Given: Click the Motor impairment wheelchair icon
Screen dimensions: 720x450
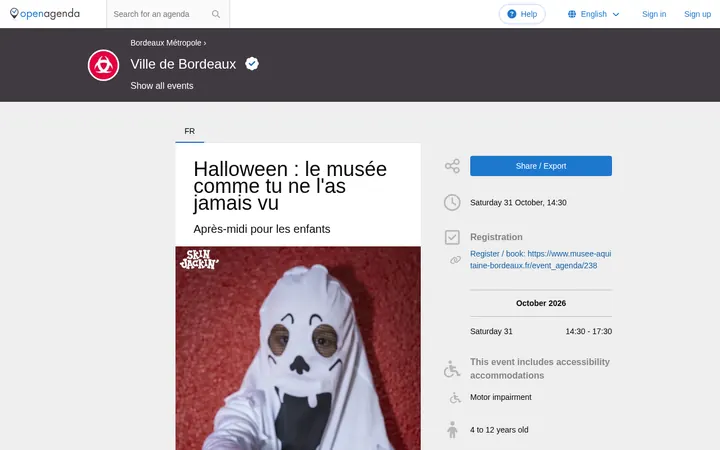Looking at the screenshot, I should (x=455, y=398).
